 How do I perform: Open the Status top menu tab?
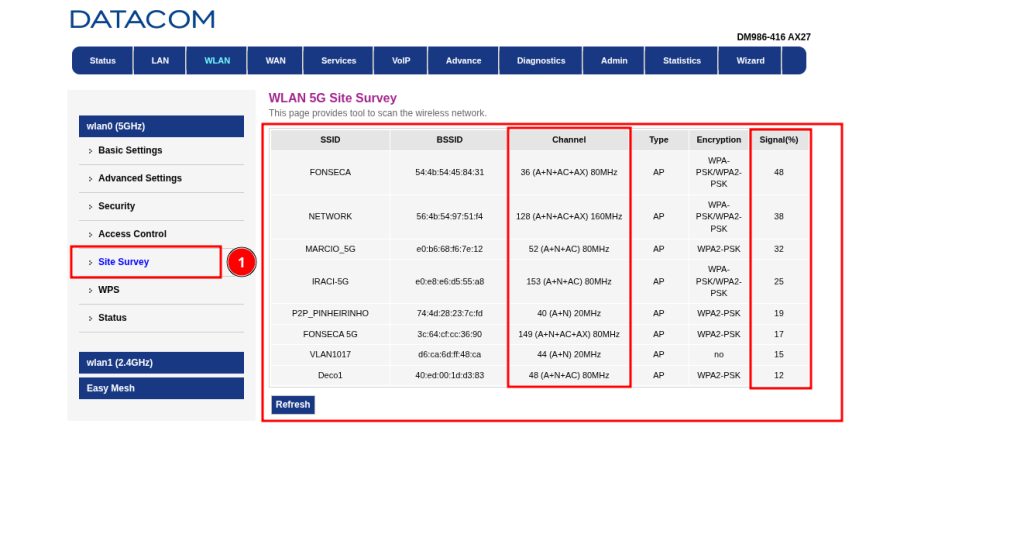pyautogui.click(x=103, y=61)
